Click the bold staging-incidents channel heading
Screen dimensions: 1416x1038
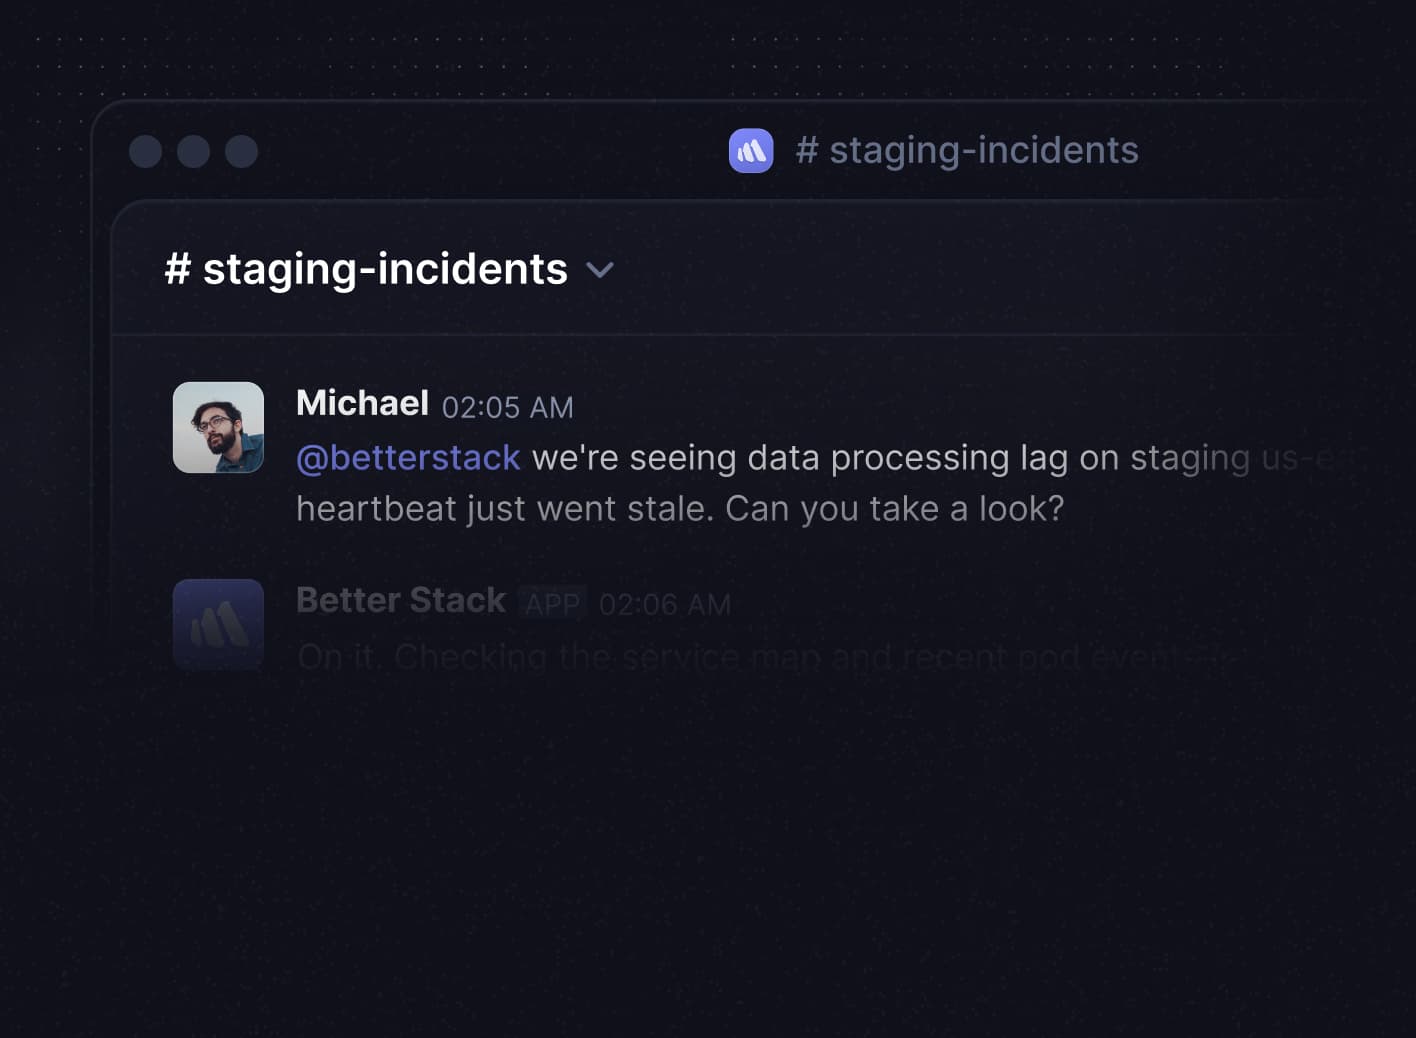coord(385,270)
